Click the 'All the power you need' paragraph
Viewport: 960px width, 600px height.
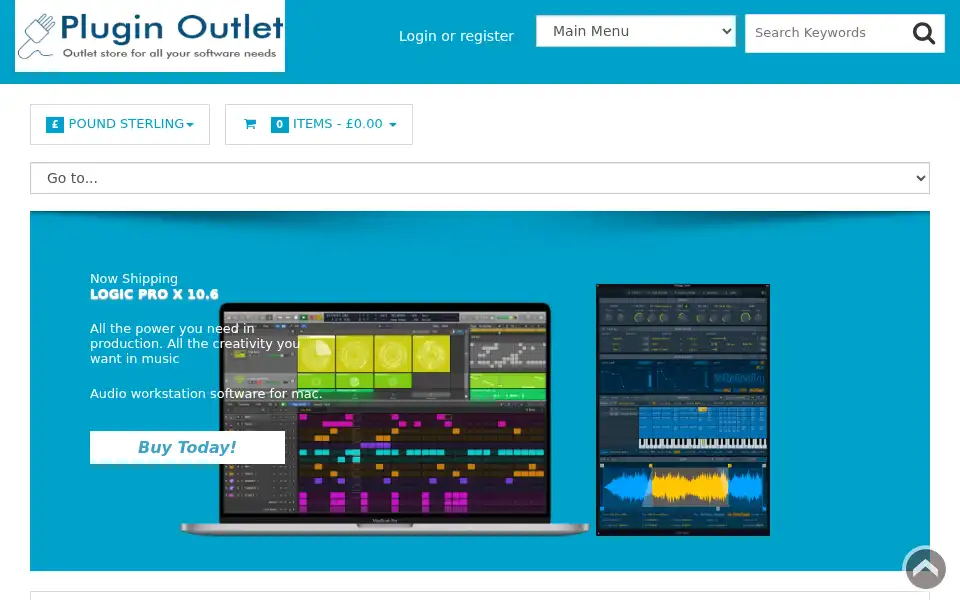click(195, 343)
